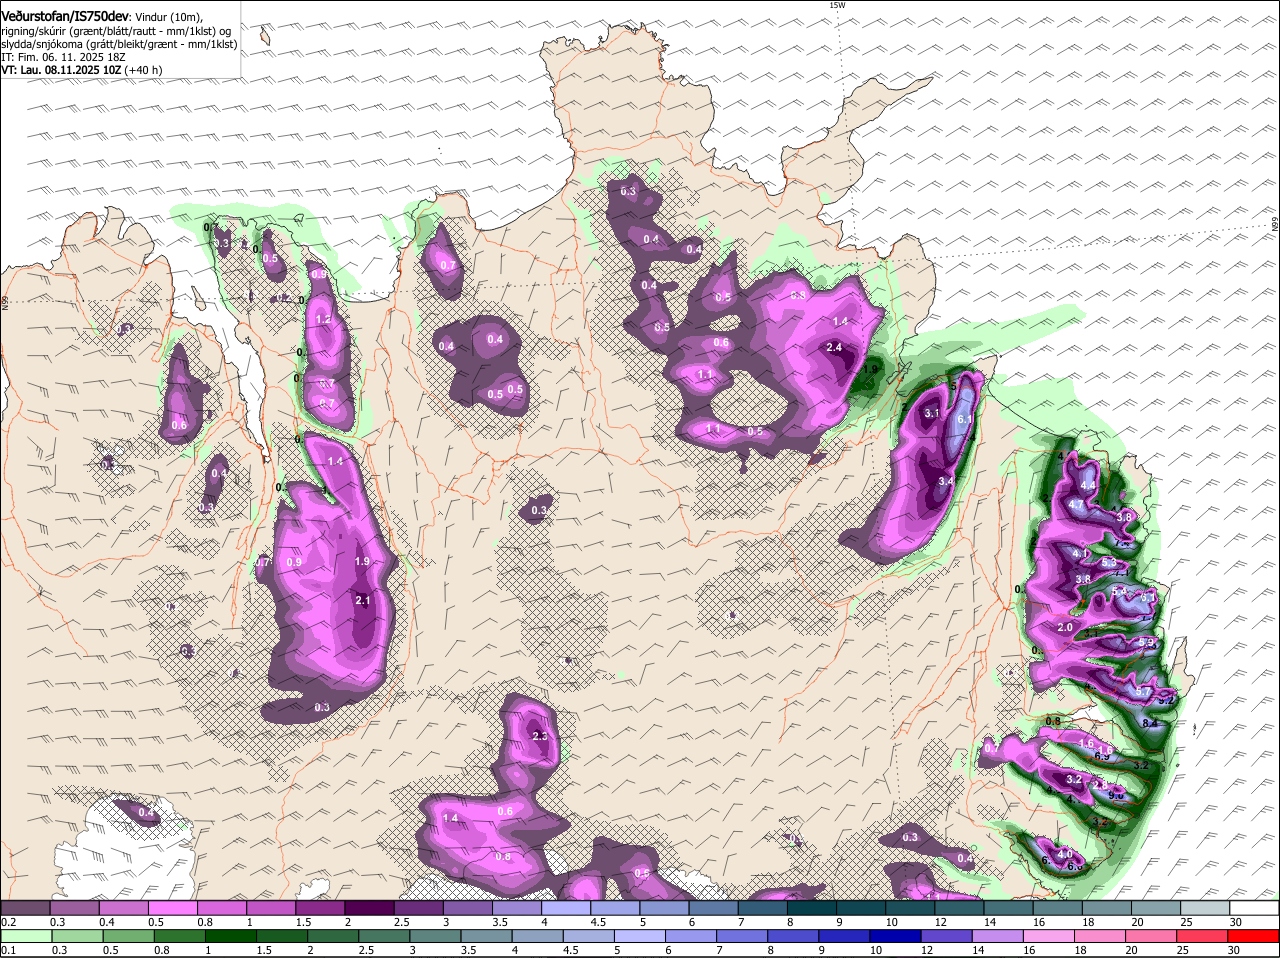Click the 5.7 precipitation value on the map
This screenshot has width=1280, height=958.
[x=1143, y=691]
